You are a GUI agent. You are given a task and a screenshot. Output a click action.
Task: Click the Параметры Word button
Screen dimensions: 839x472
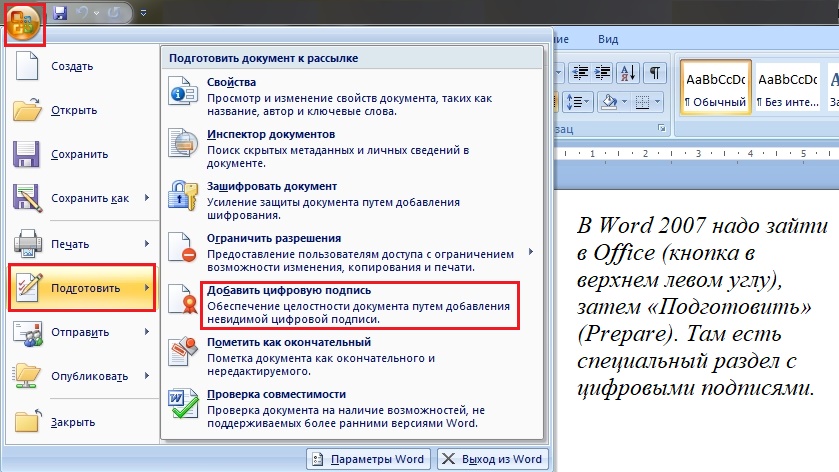368,459
